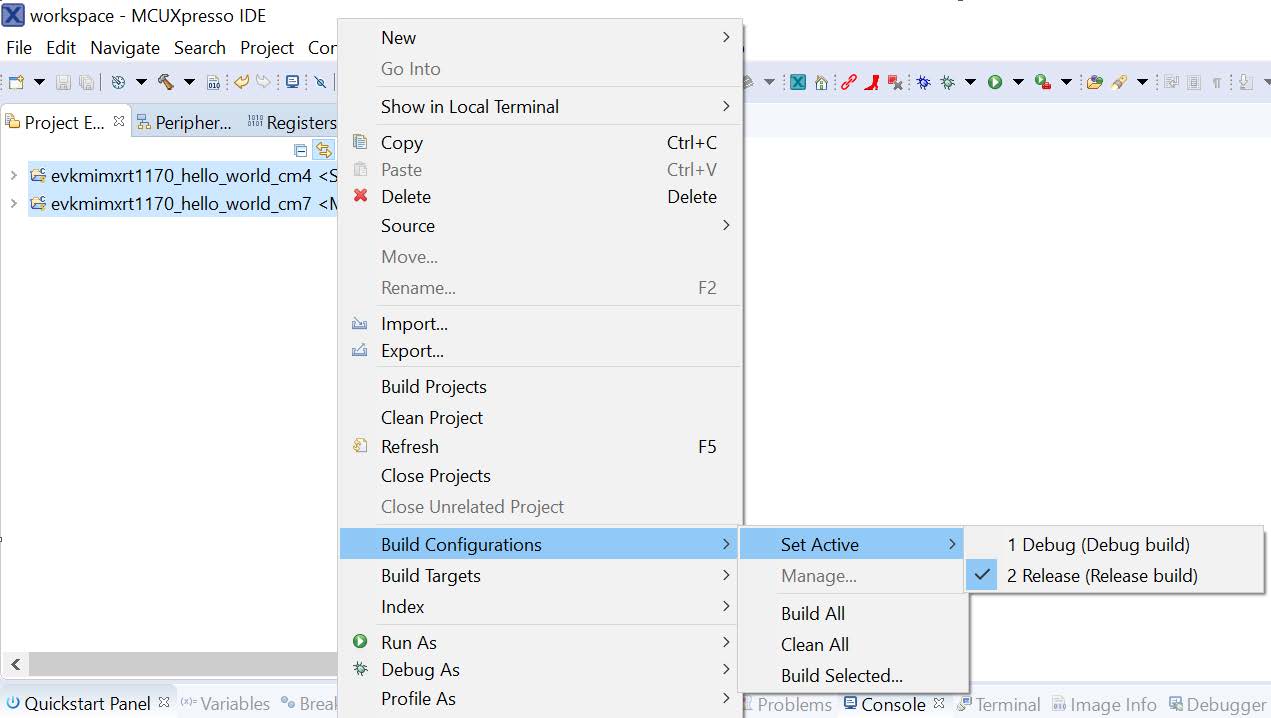Screen dimensions: 1271x718
Task: Select the 2 Release (Release build) configuration
Action: (1101, 576)
